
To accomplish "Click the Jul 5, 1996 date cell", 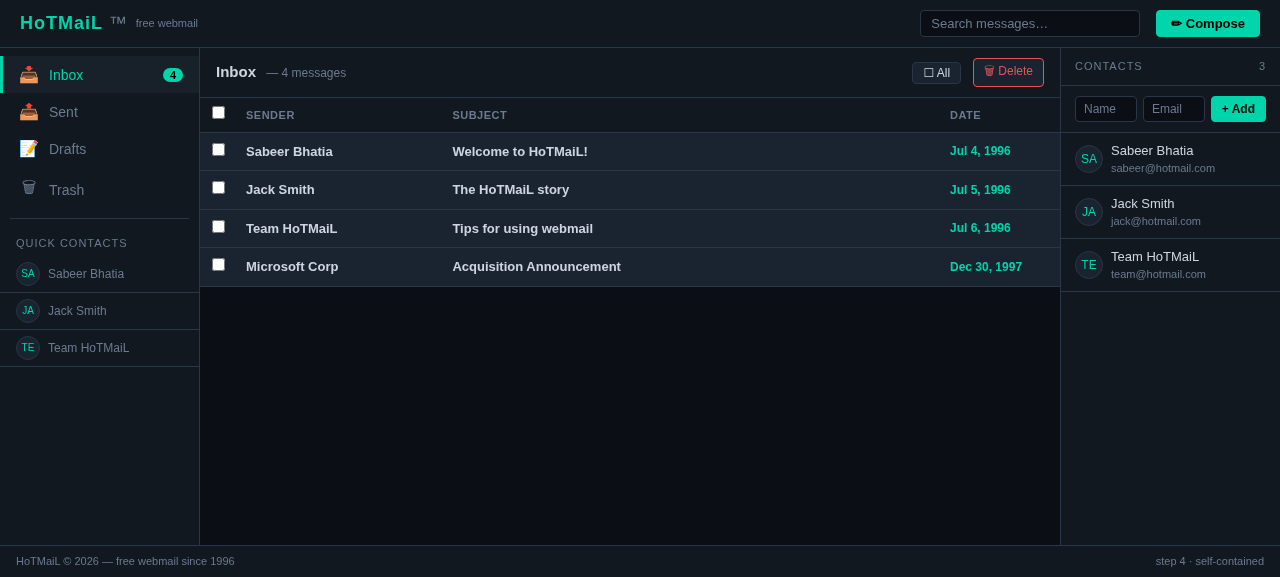I will [980, 190].
